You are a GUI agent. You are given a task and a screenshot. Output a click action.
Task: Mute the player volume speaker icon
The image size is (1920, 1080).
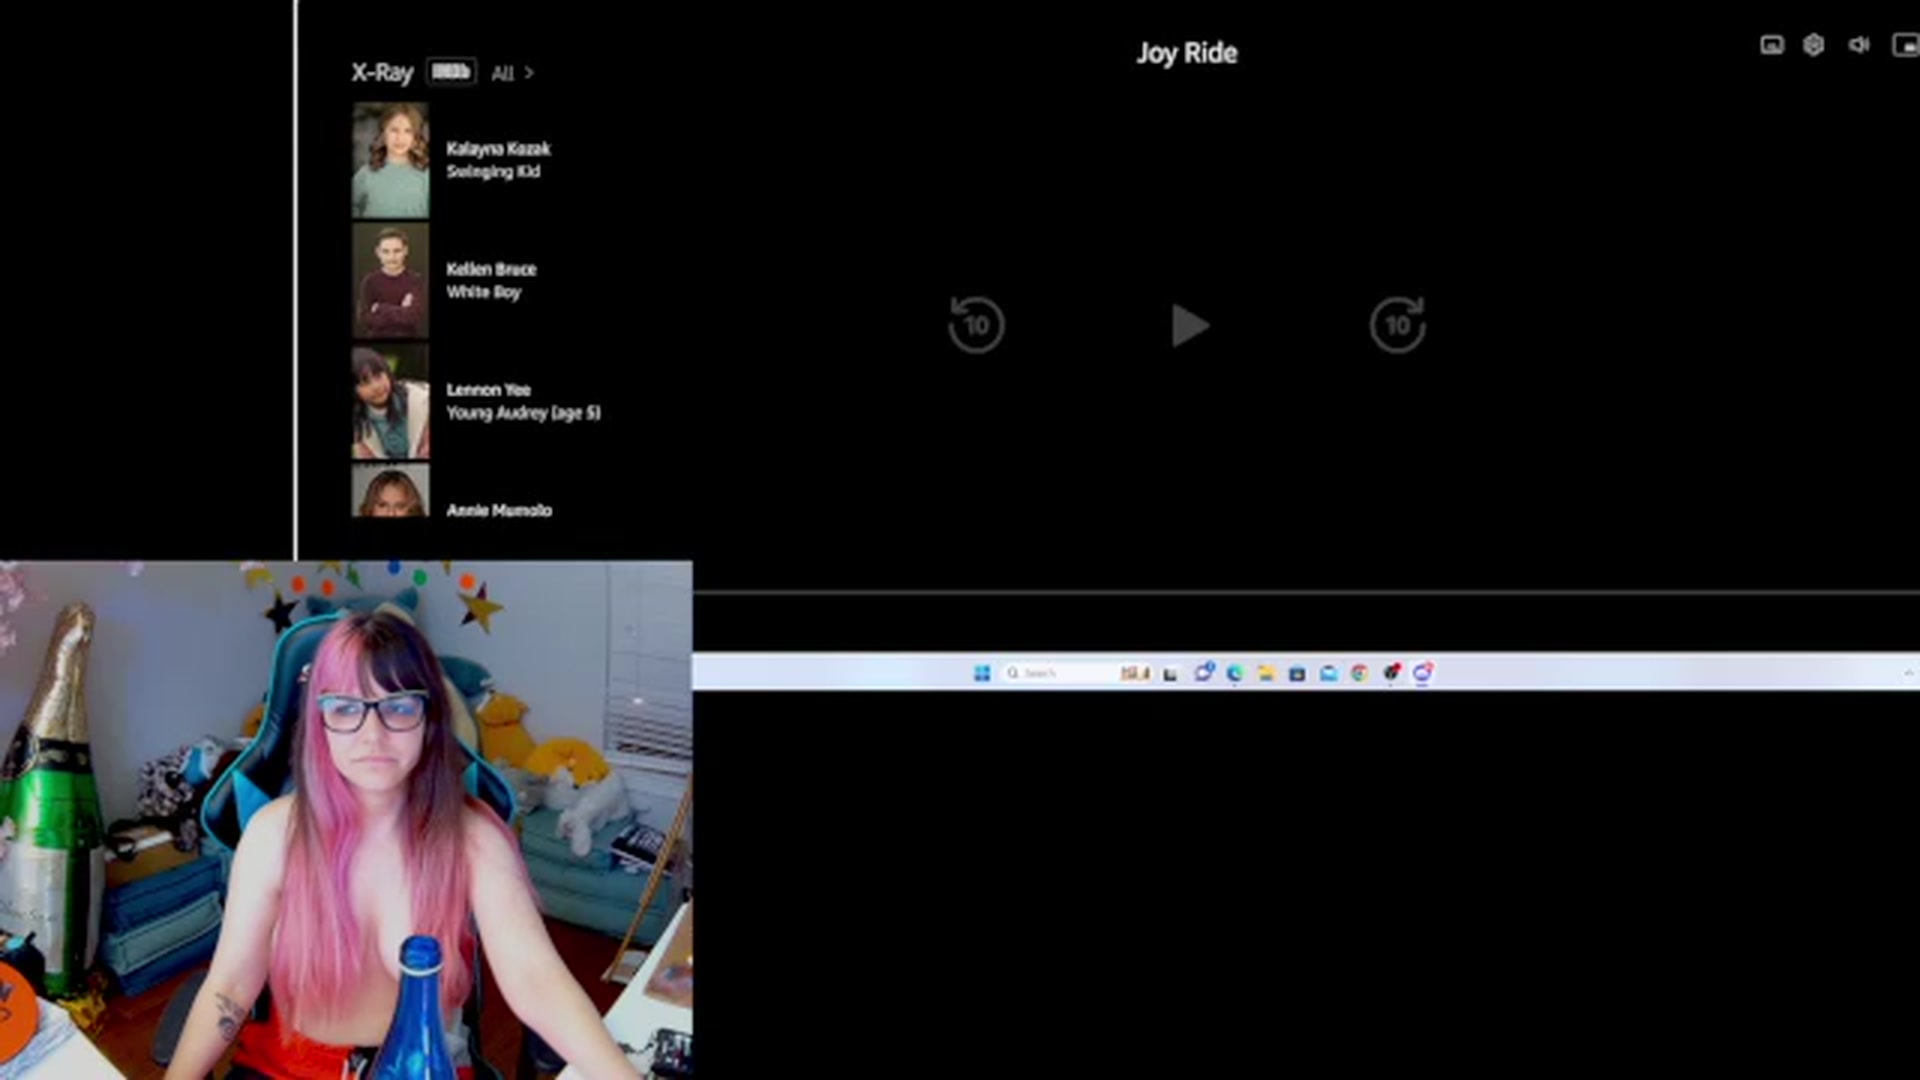pyautogui.click(x=1858, y=45)
